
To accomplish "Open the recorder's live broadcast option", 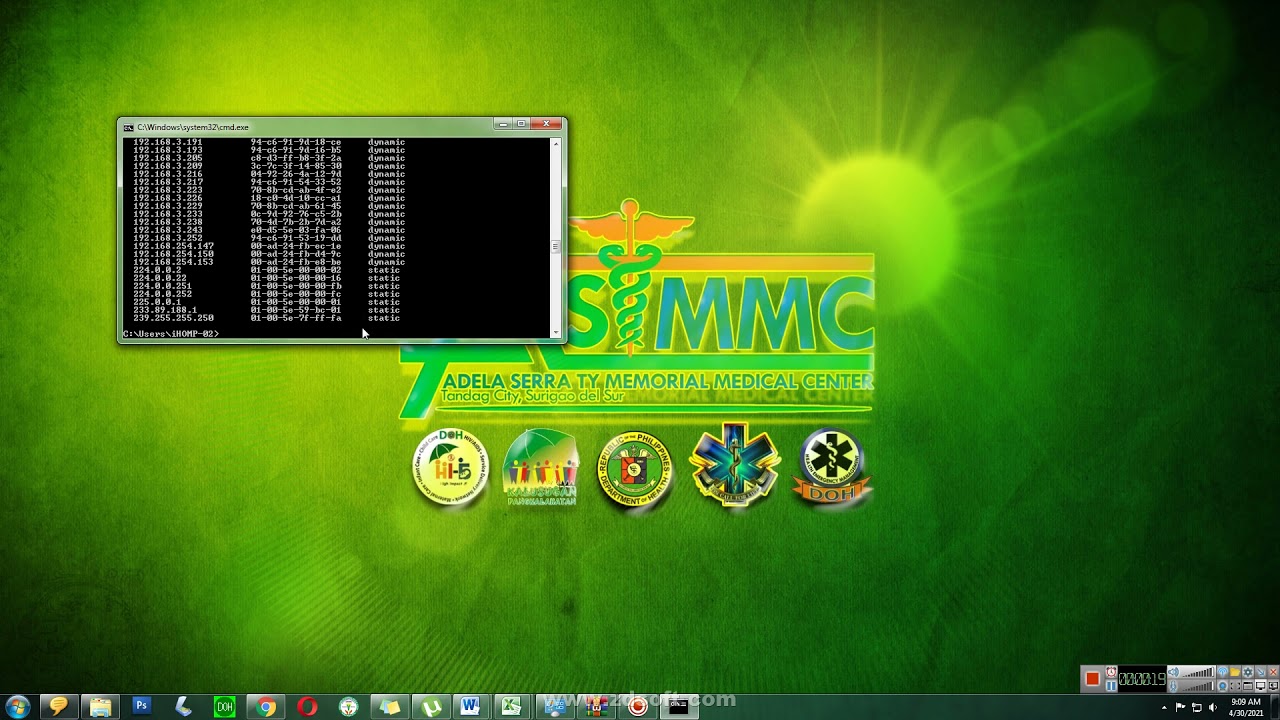I will click(1222, 672).
